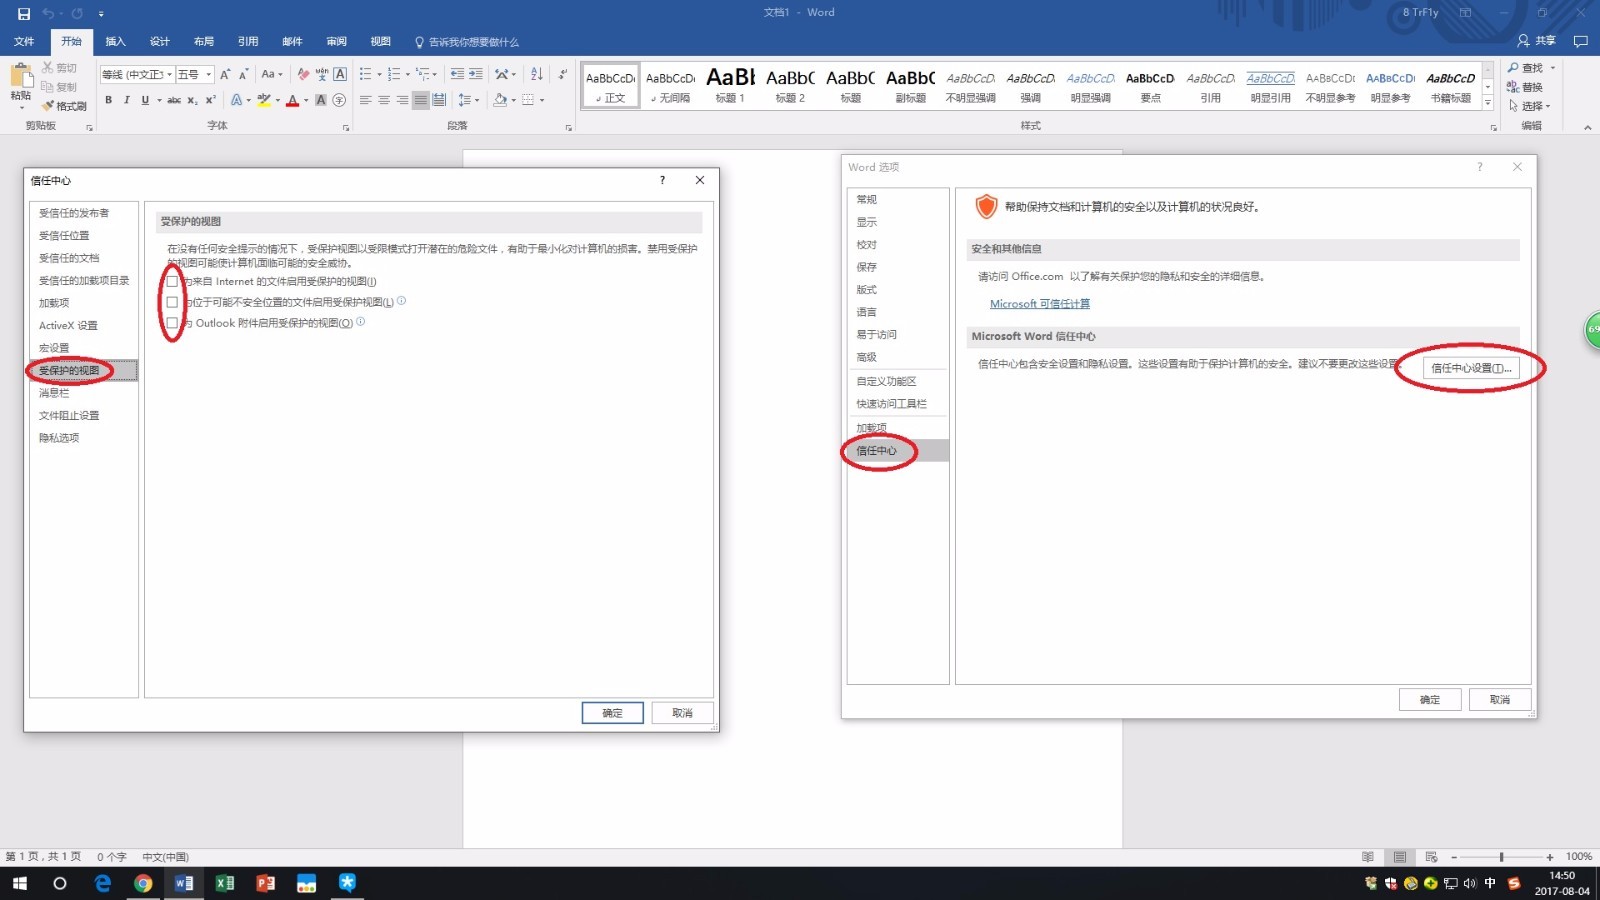
Task: Click the superscript icon
Action: coord(210,100)
